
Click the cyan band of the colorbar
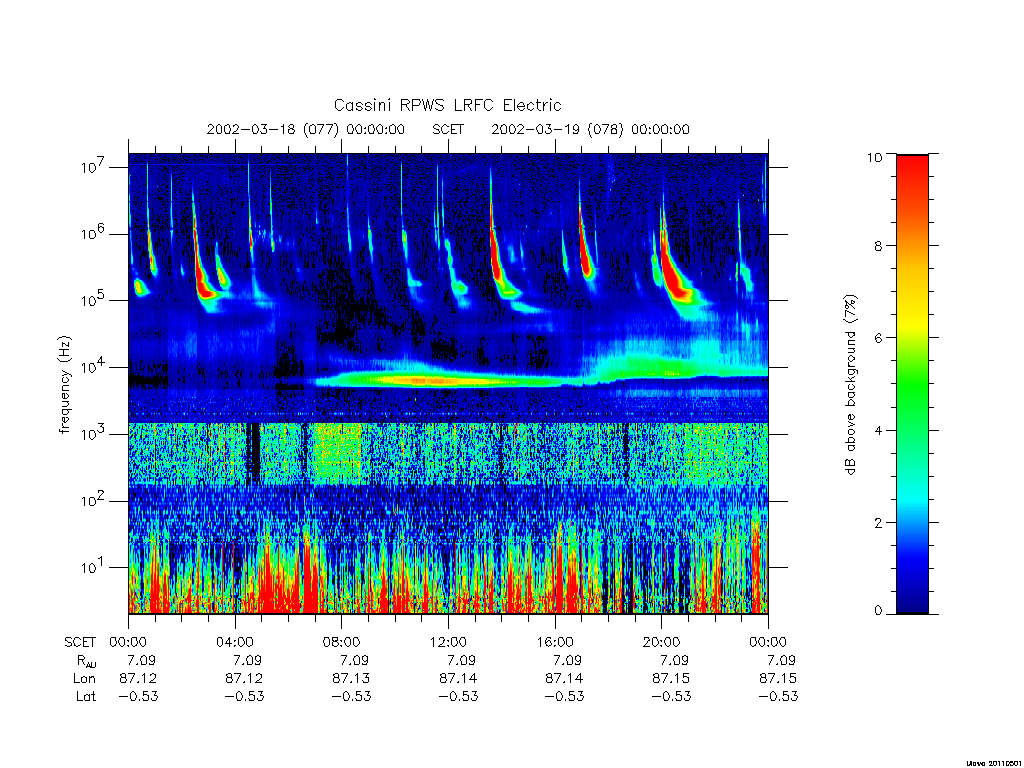click(912, 500)
